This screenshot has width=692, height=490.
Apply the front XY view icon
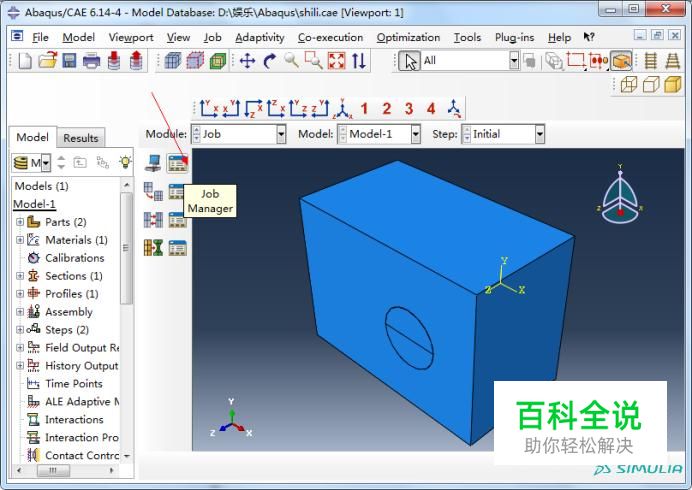pos(208,109)
